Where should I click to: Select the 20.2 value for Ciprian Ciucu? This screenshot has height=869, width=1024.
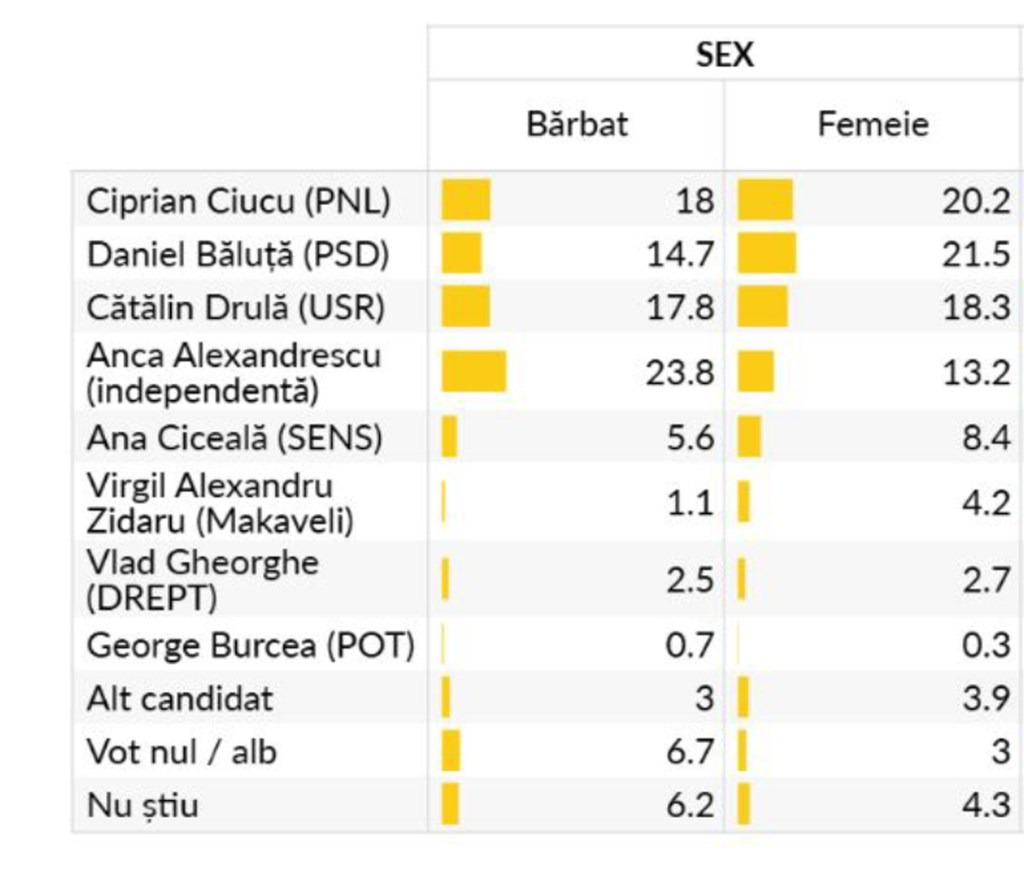point(975,201)
